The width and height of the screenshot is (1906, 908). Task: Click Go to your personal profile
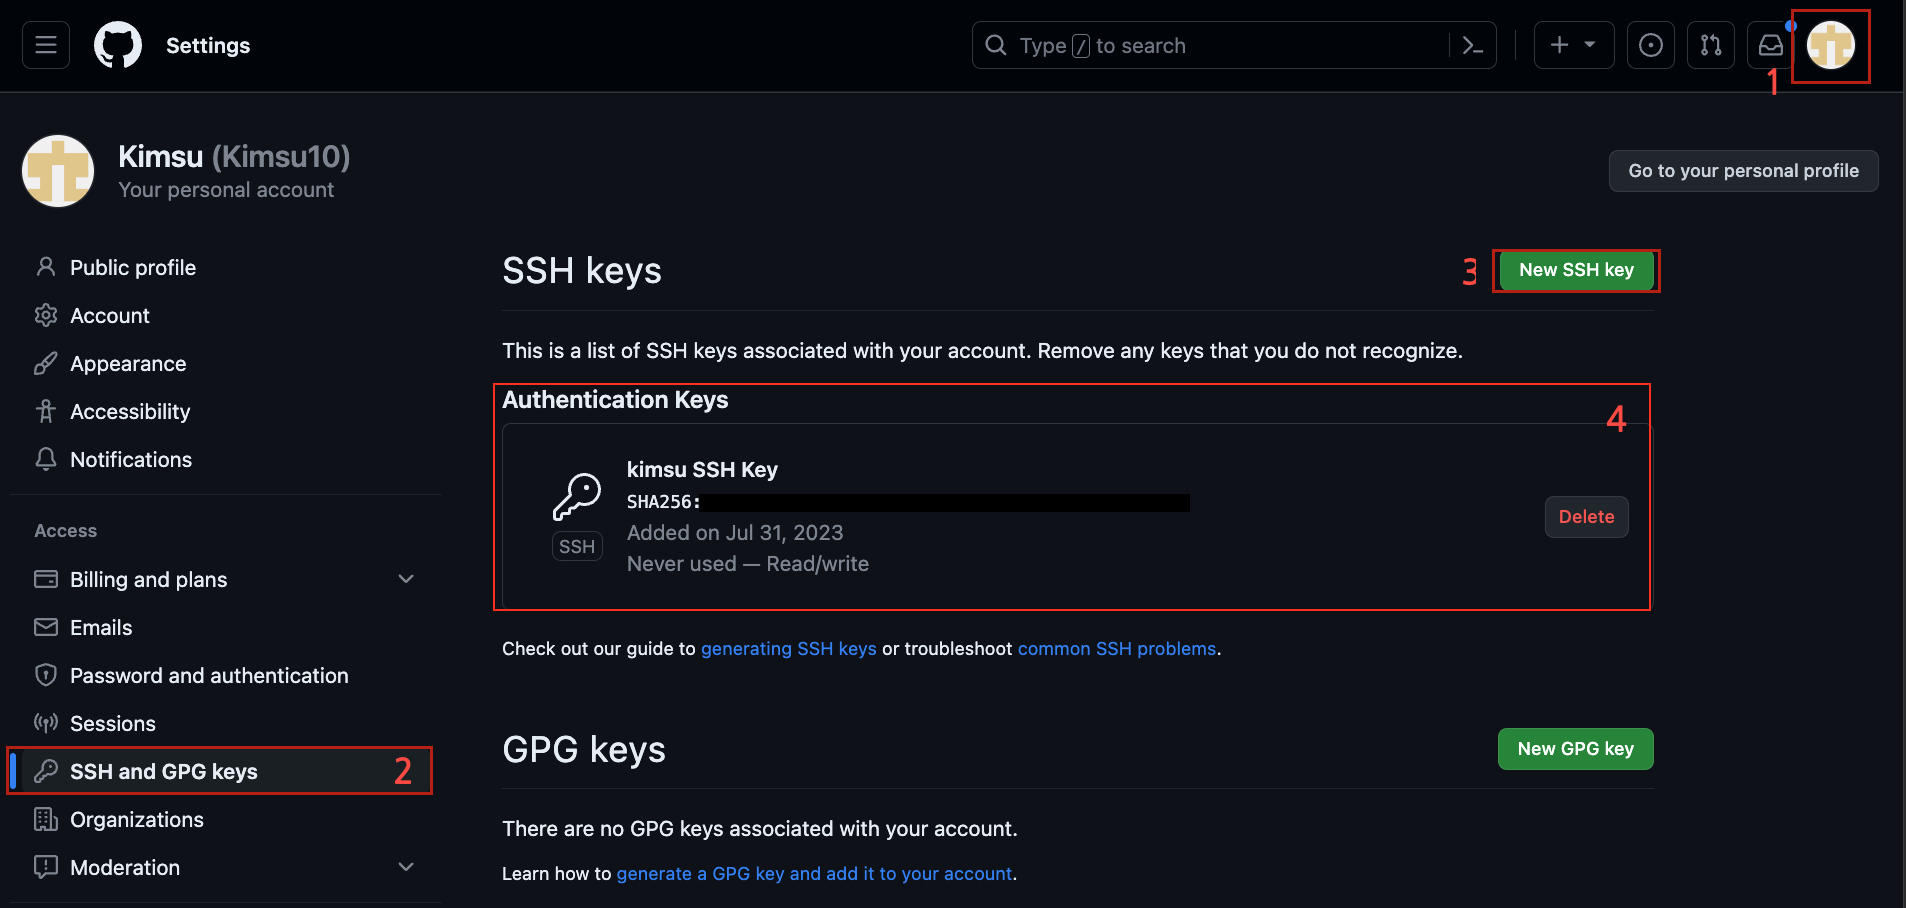point(1743,171)
